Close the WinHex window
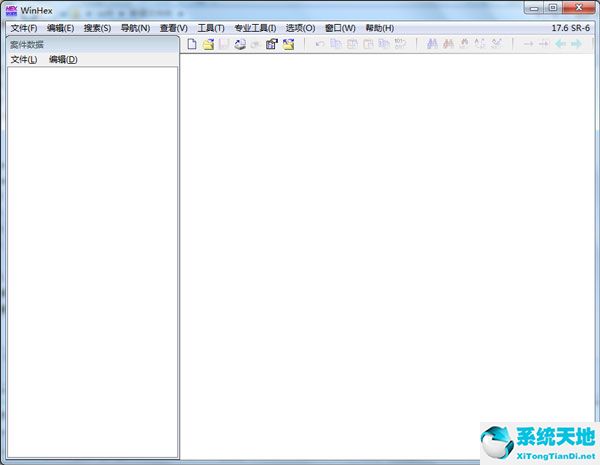This screenshot has height=465, width=600. pos(579,8)
